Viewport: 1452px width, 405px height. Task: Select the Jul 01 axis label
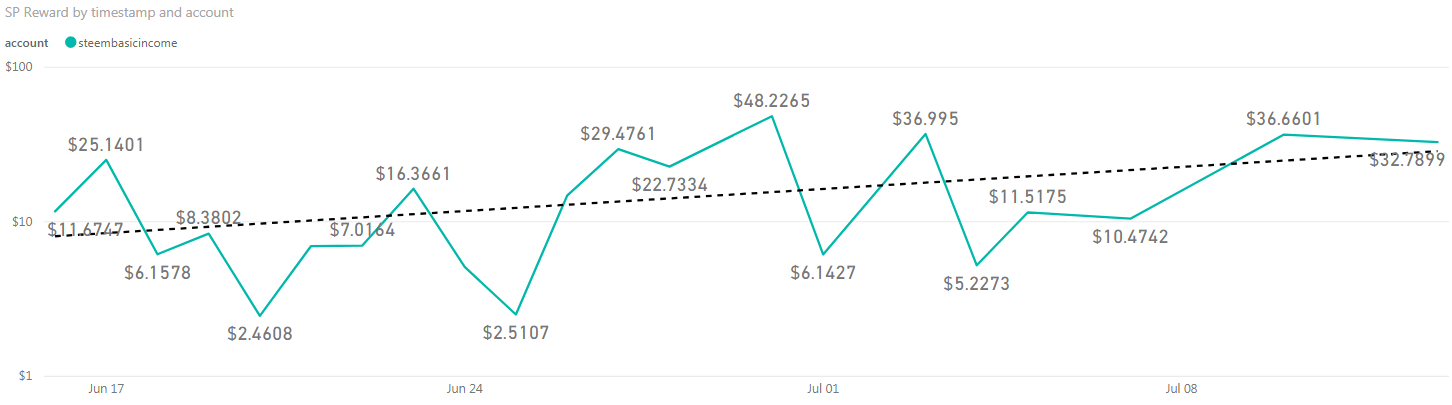click(x=823, y=388)
